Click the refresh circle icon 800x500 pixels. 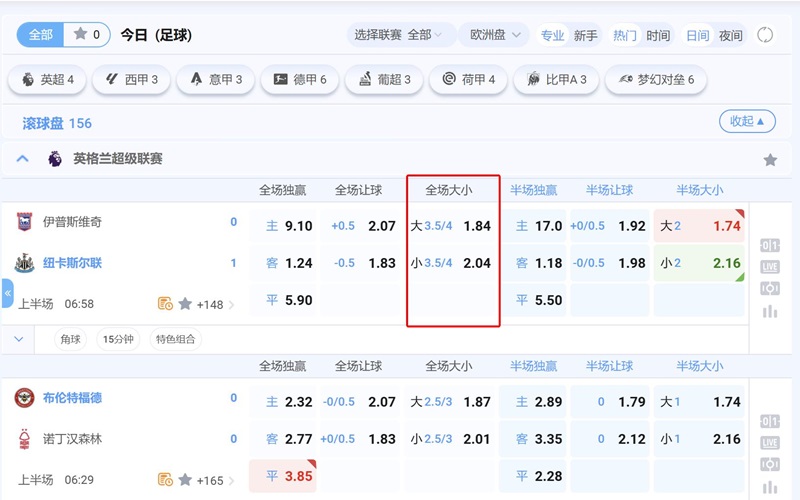click(765, 35)
